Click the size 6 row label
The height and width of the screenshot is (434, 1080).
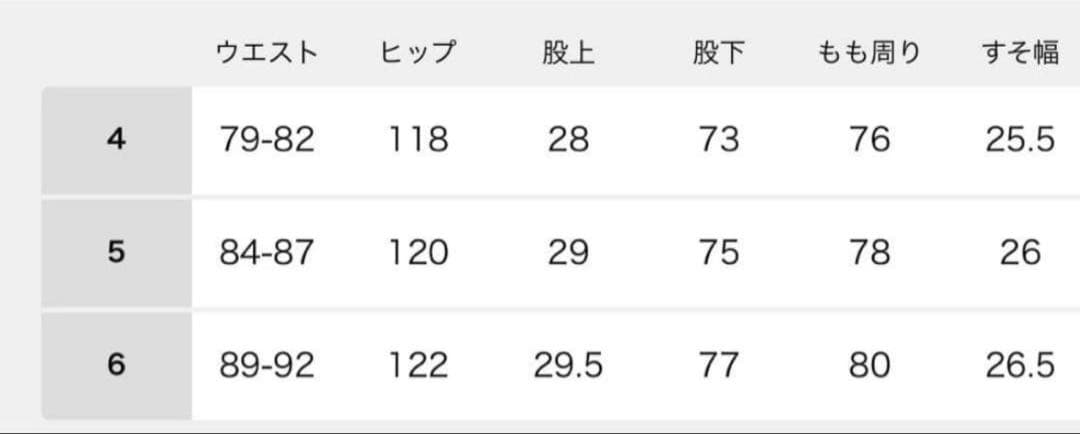116,365
